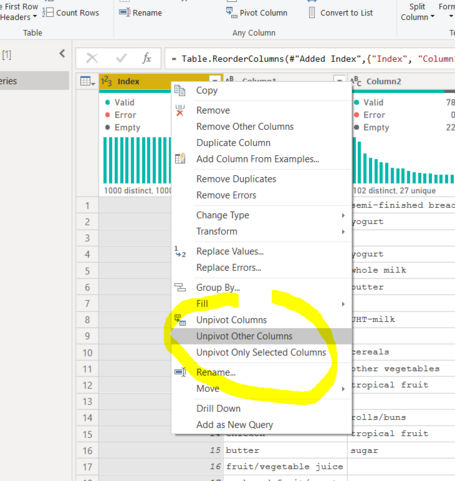455x481 pixels.
Task: Expand the Change Type submenu
Action: 343,215
